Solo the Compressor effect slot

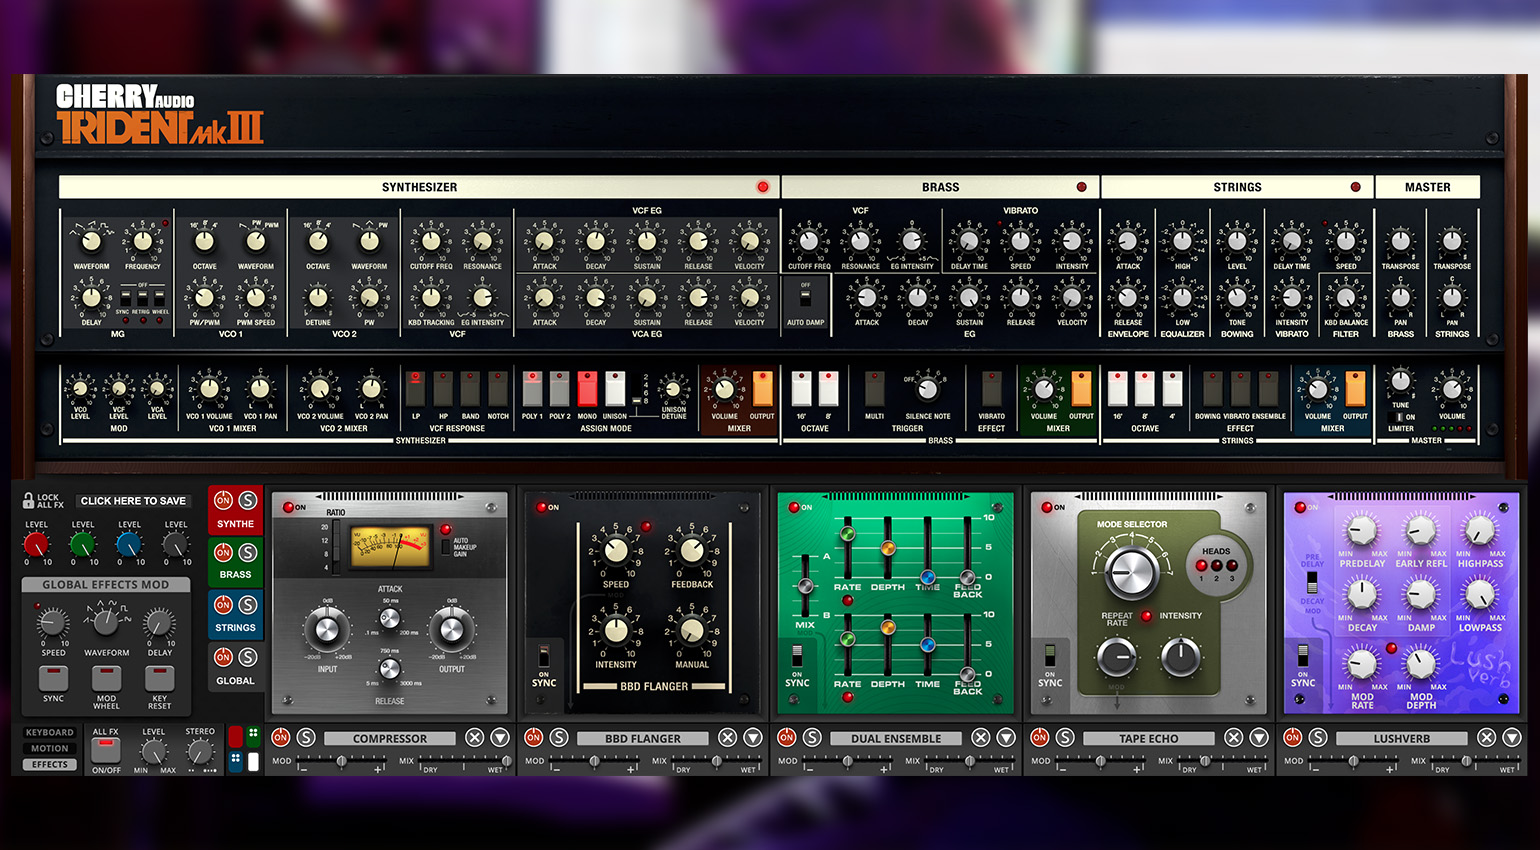tap(306, 738)
